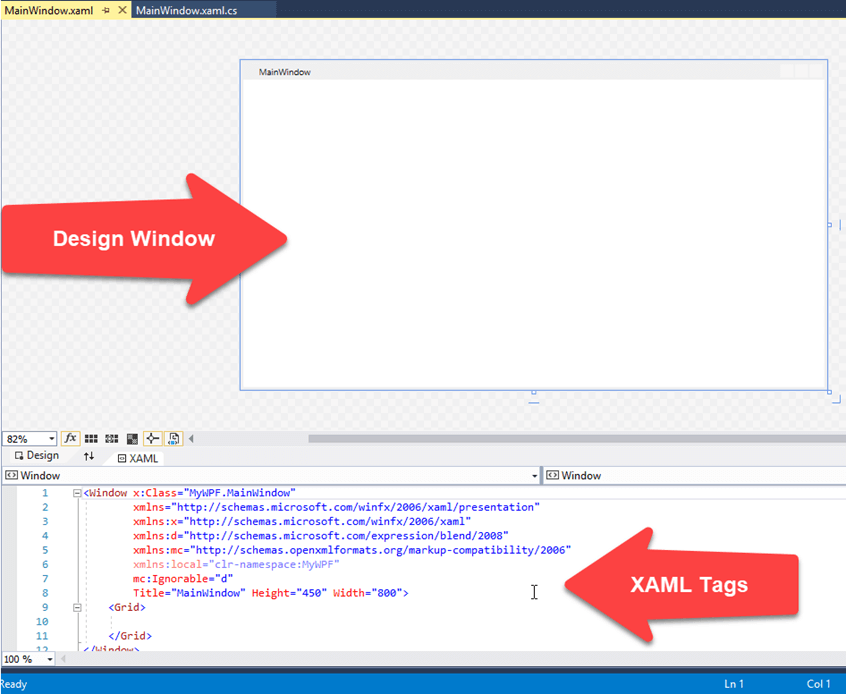
Task: Click the Snapline Snapping icon
Action: point(153,438)
